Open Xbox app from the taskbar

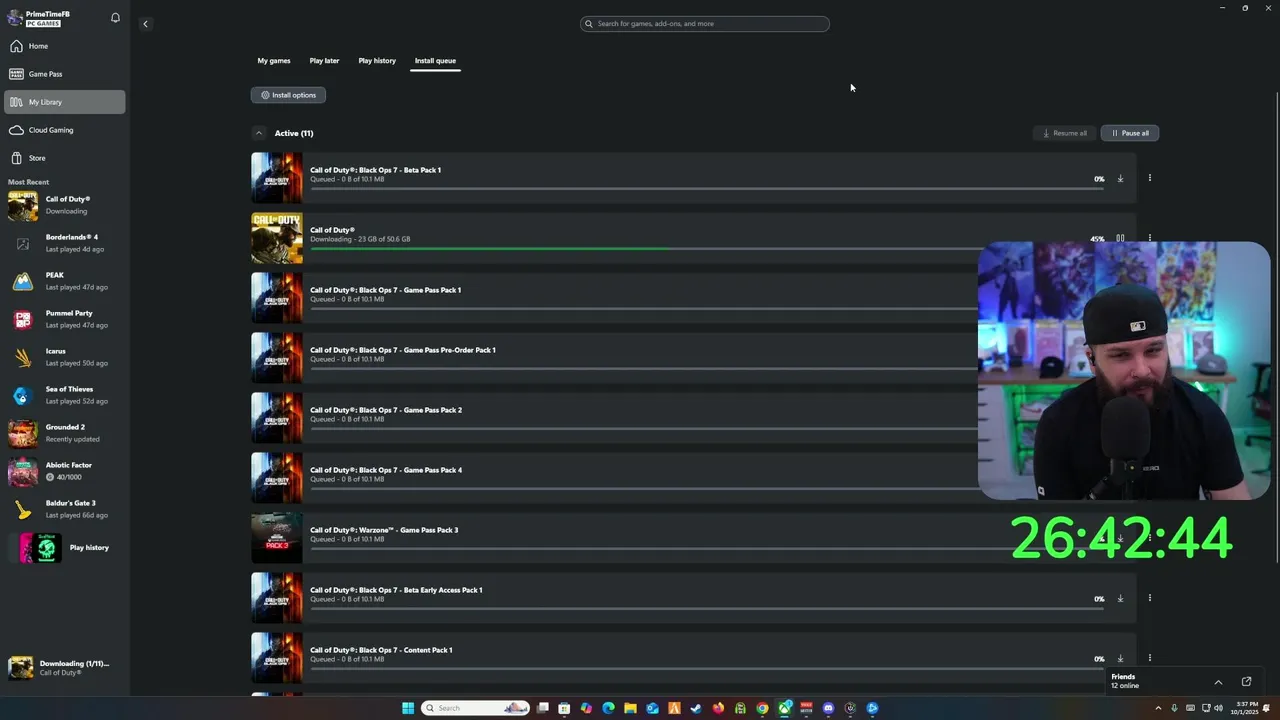click(784, 708)
